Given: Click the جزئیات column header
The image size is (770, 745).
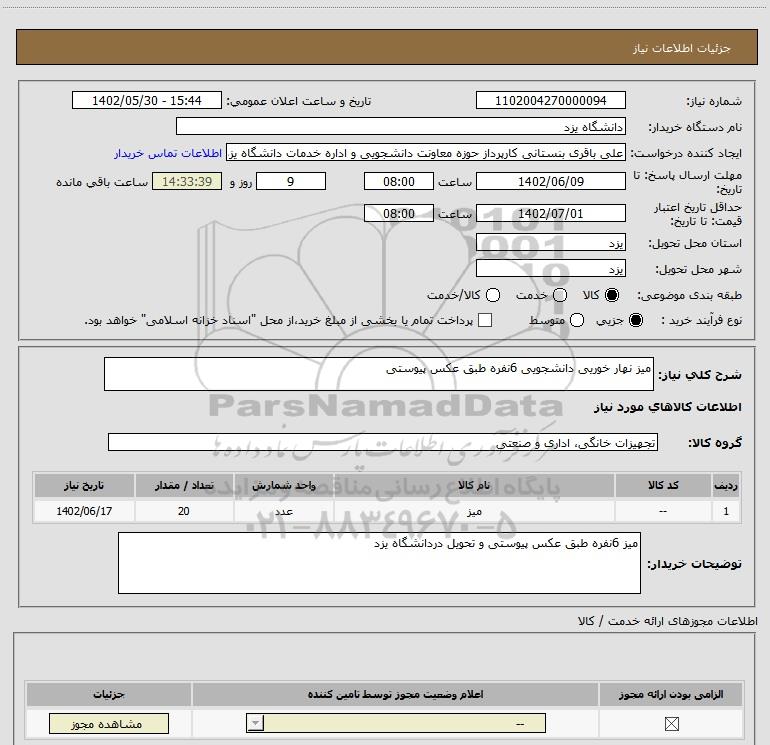Looking at the screenshot, I should click(109, 694).
